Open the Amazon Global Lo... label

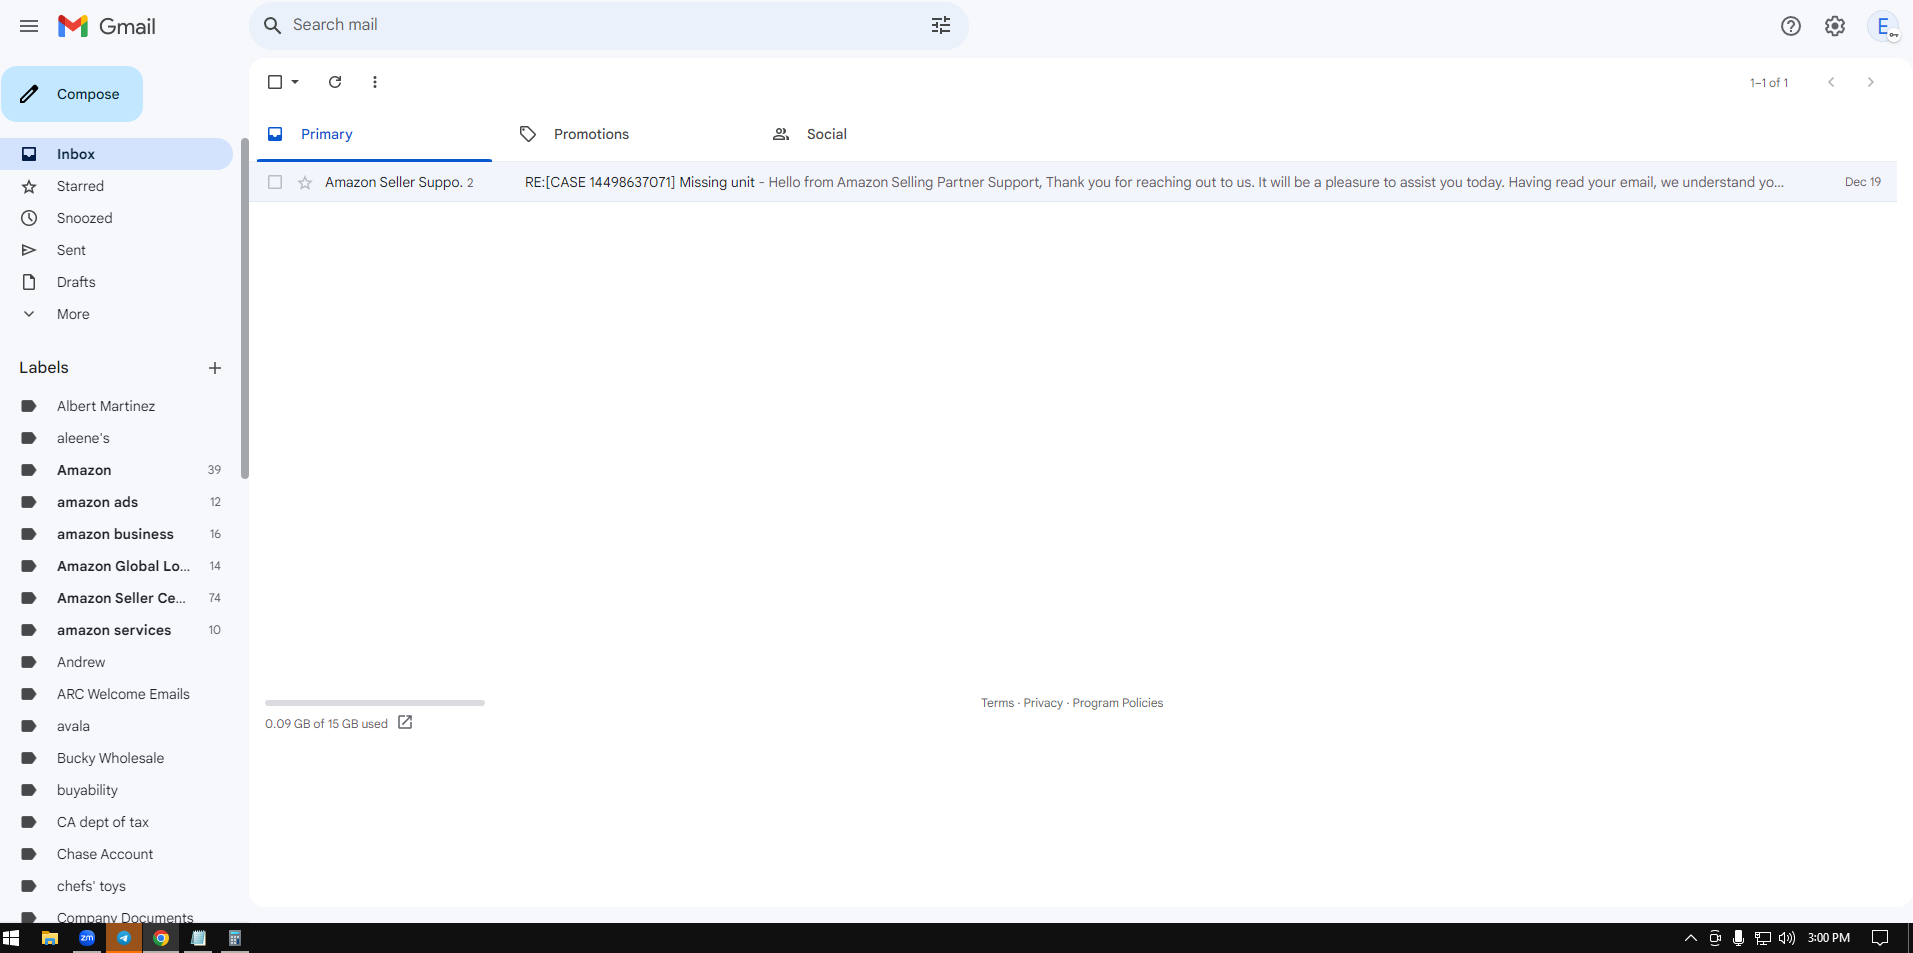coord(116,566)
